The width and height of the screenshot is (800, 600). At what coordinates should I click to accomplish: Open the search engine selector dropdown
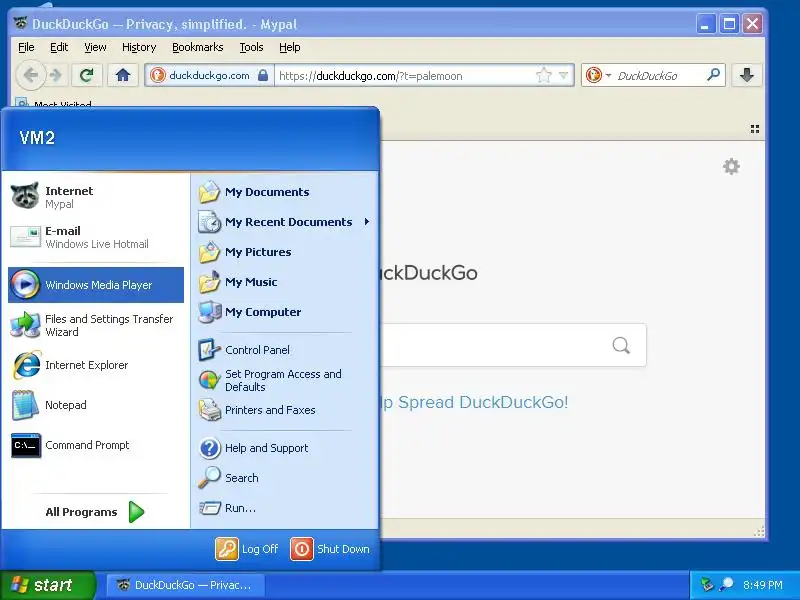pos(598,76)
